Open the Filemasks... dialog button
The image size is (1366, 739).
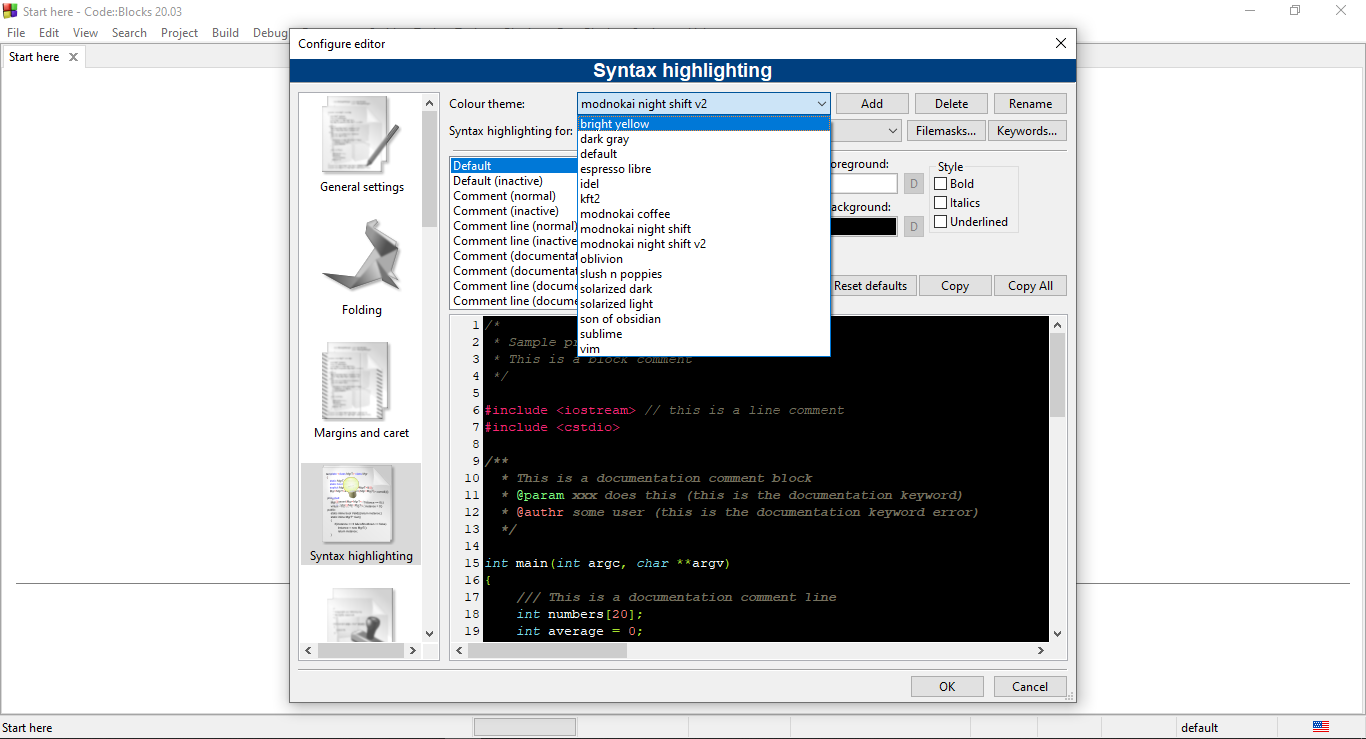coord(946,131)
